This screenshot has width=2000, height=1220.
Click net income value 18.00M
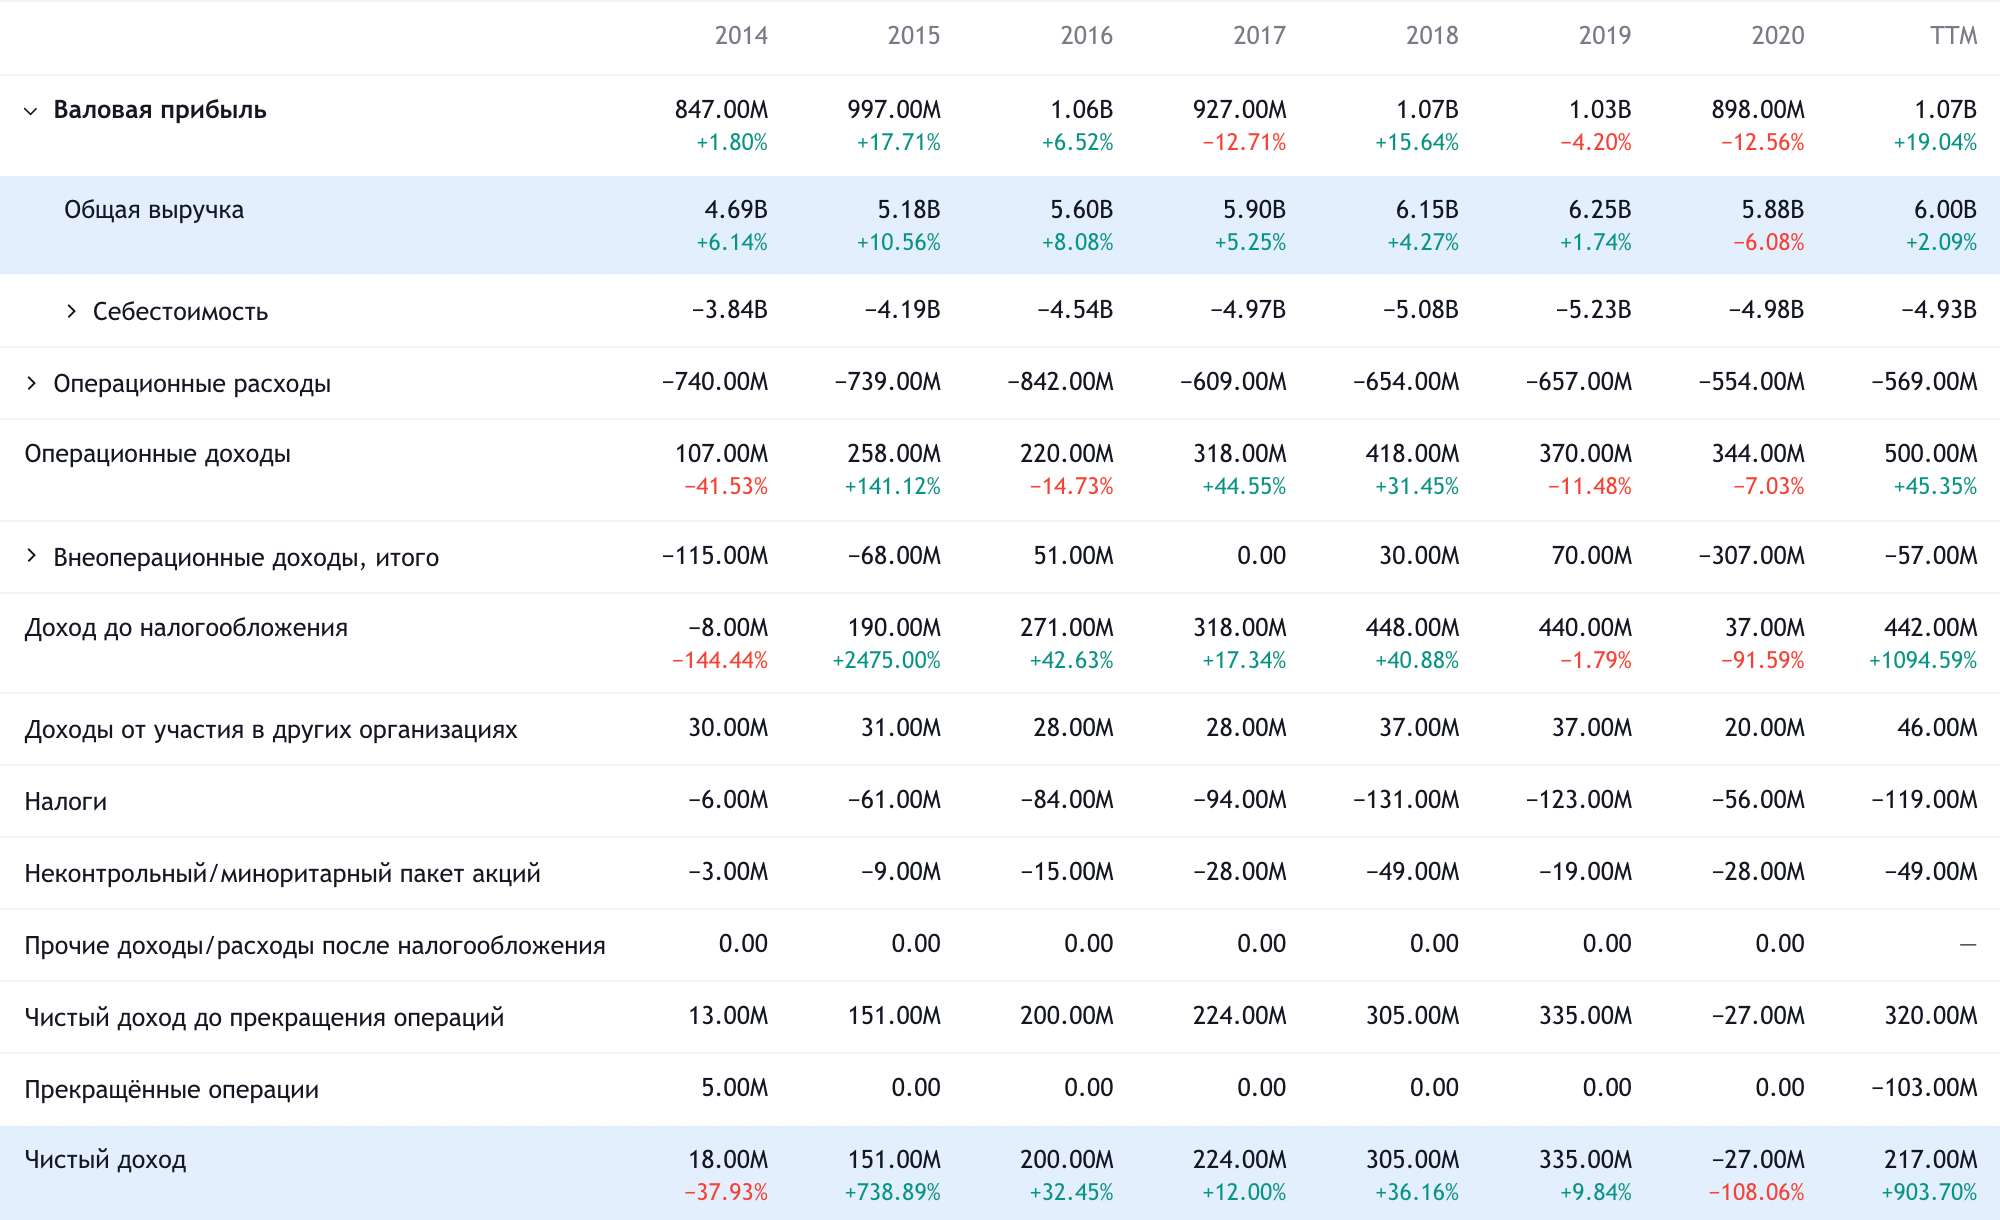click(x=728, y=1160)
